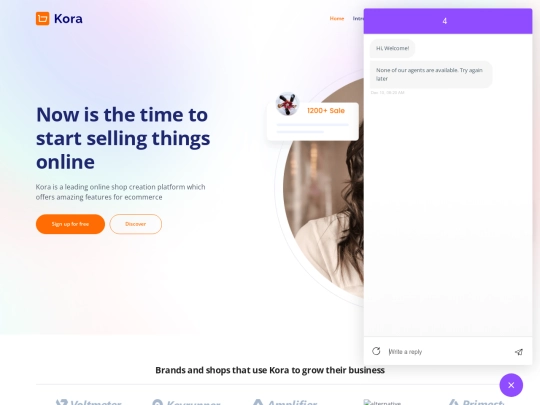Close the chat widget with purple X button
540x405 pixels.
point(511,385)
